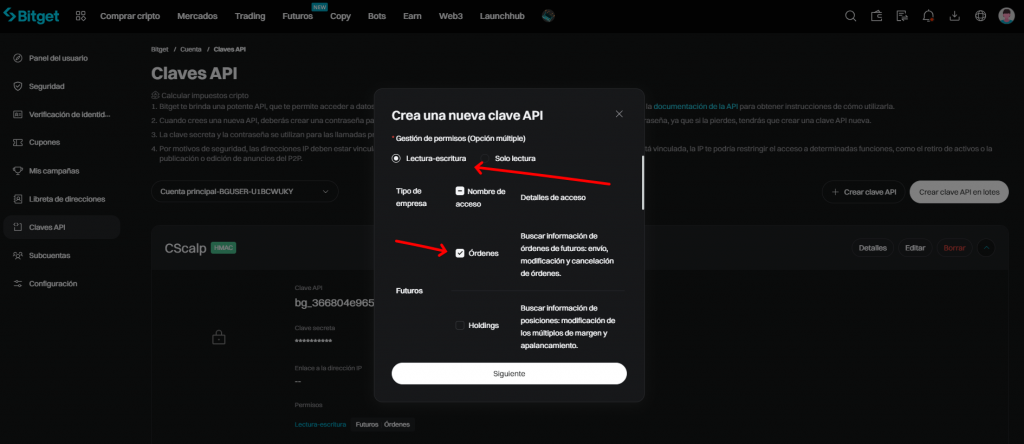This screenshot has width=1024, height=444.
Task: Click the Calcular impuestos cripto text
Action: (204, 95)
